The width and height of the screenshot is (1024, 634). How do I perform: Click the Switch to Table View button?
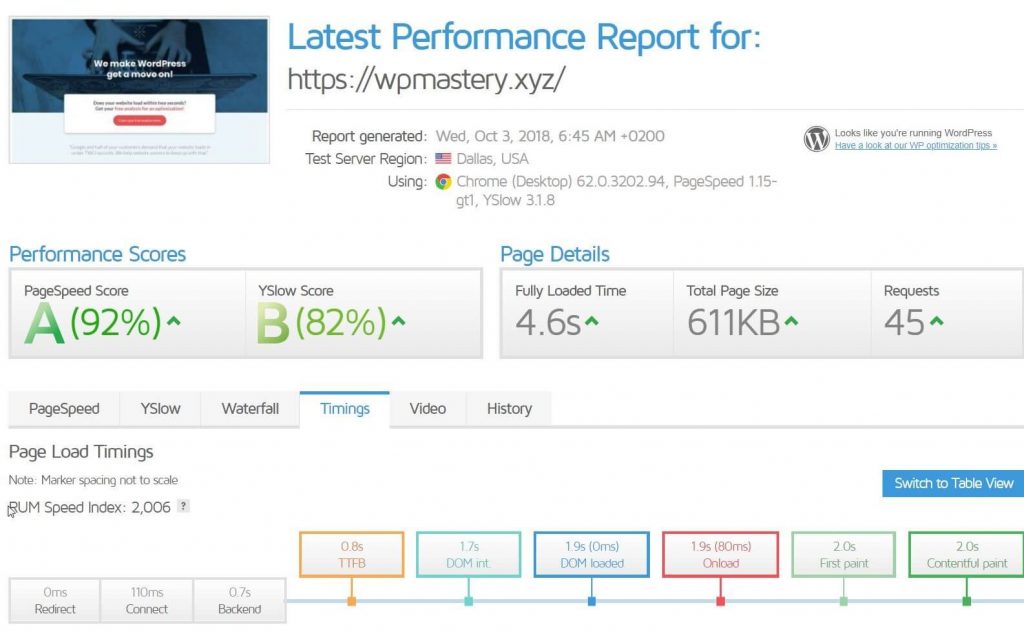click(951, 483)
